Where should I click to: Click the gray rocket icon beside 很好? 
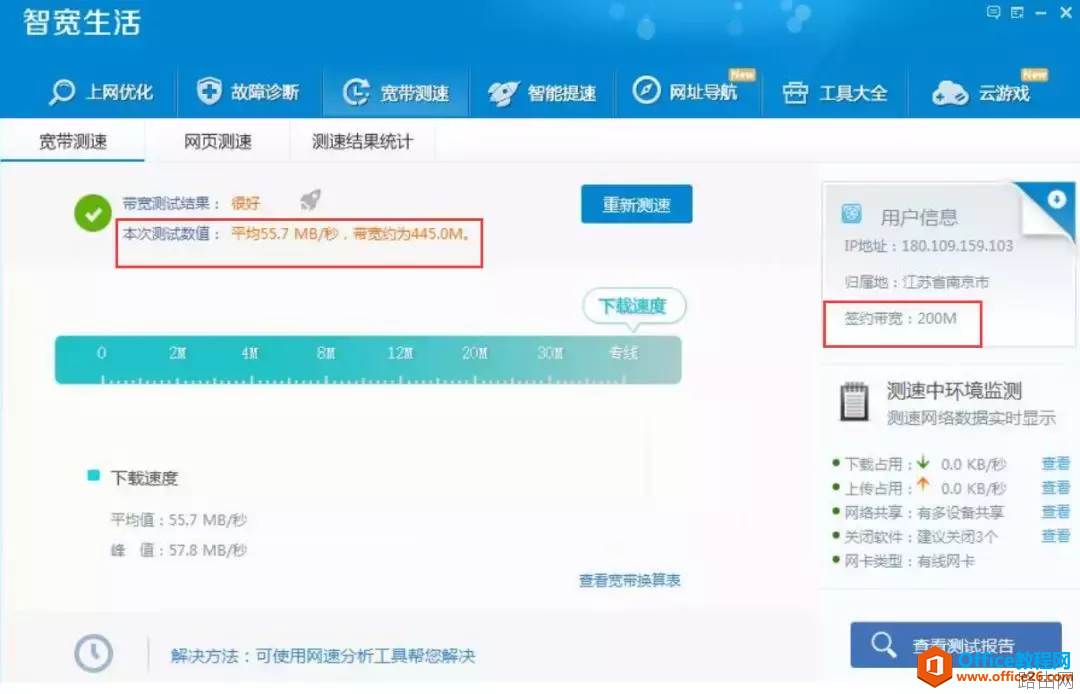click(x=311, y=200)
